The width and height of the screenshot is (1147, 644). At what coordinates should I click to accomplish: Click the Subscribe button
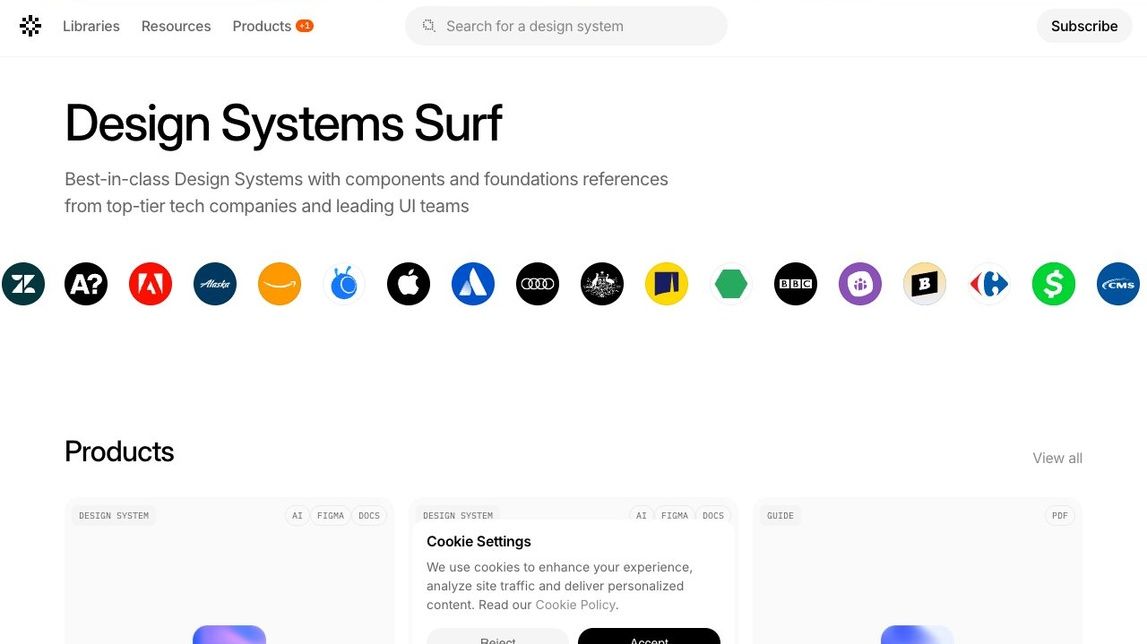(1084, 26)
